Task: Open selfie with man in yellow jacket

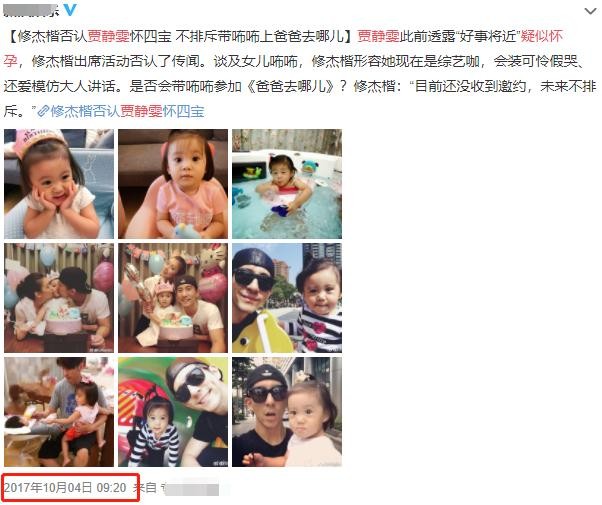Action: pos(287,298)
